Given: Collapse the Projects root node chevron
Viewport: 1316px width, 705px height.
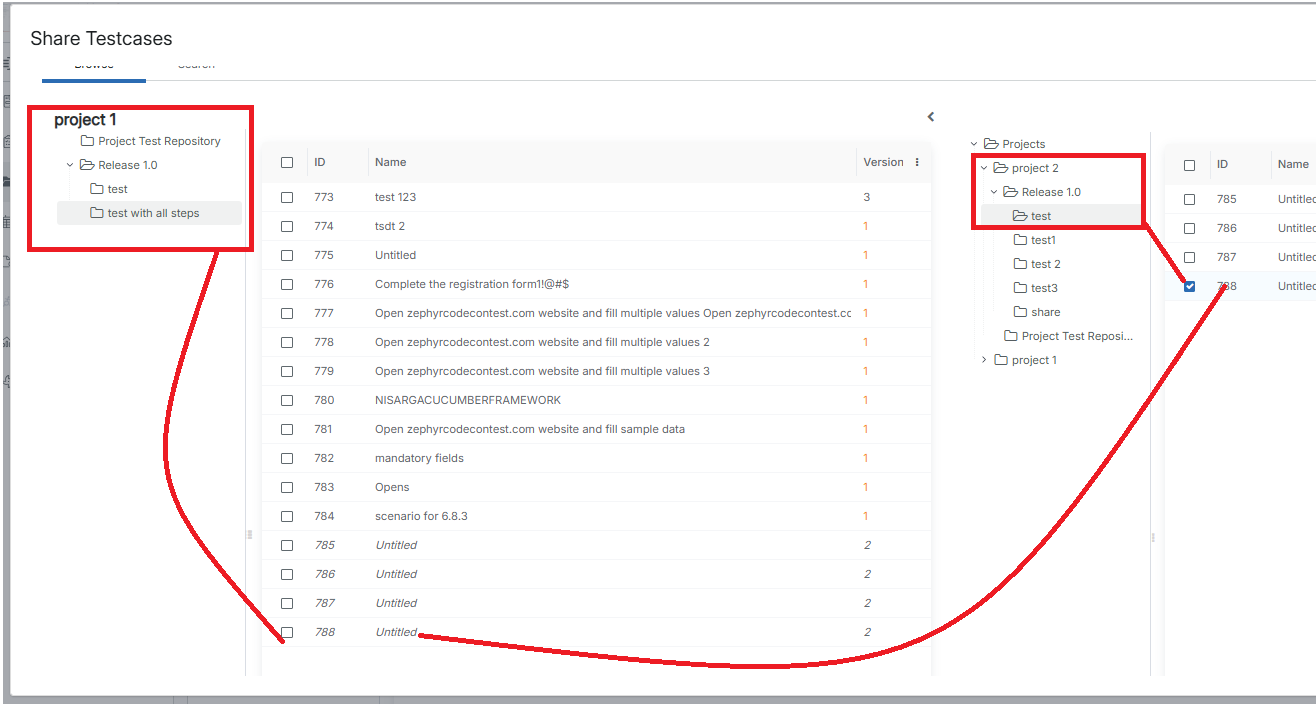Looking at the screenshot, I should point(974,144).
